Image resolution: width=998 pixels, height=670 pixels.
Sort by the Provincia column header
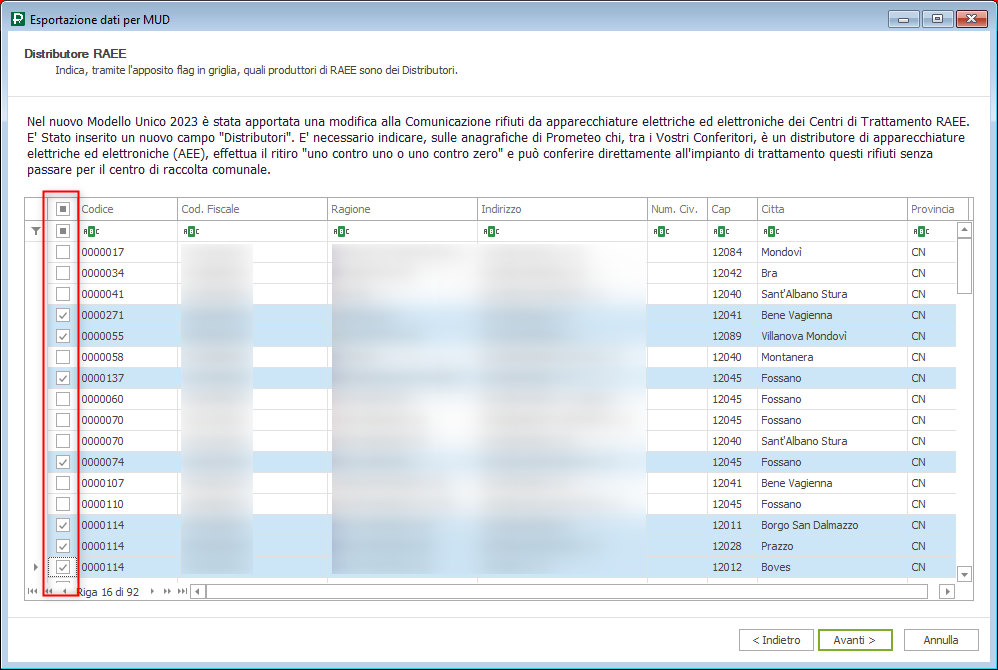coord(938,209)
